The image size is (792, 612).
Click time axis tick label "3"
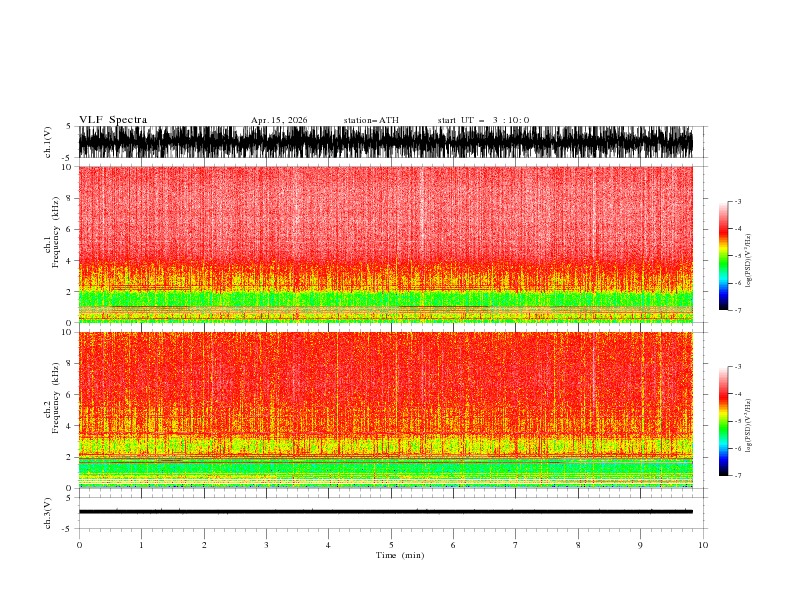click(266, 545)
